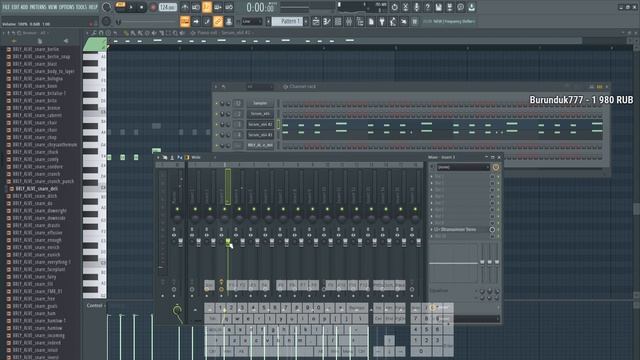This screenshot has width=640, height=360.
Task: Open the audio editor scissors icon
Action: (x=405, y=7)
